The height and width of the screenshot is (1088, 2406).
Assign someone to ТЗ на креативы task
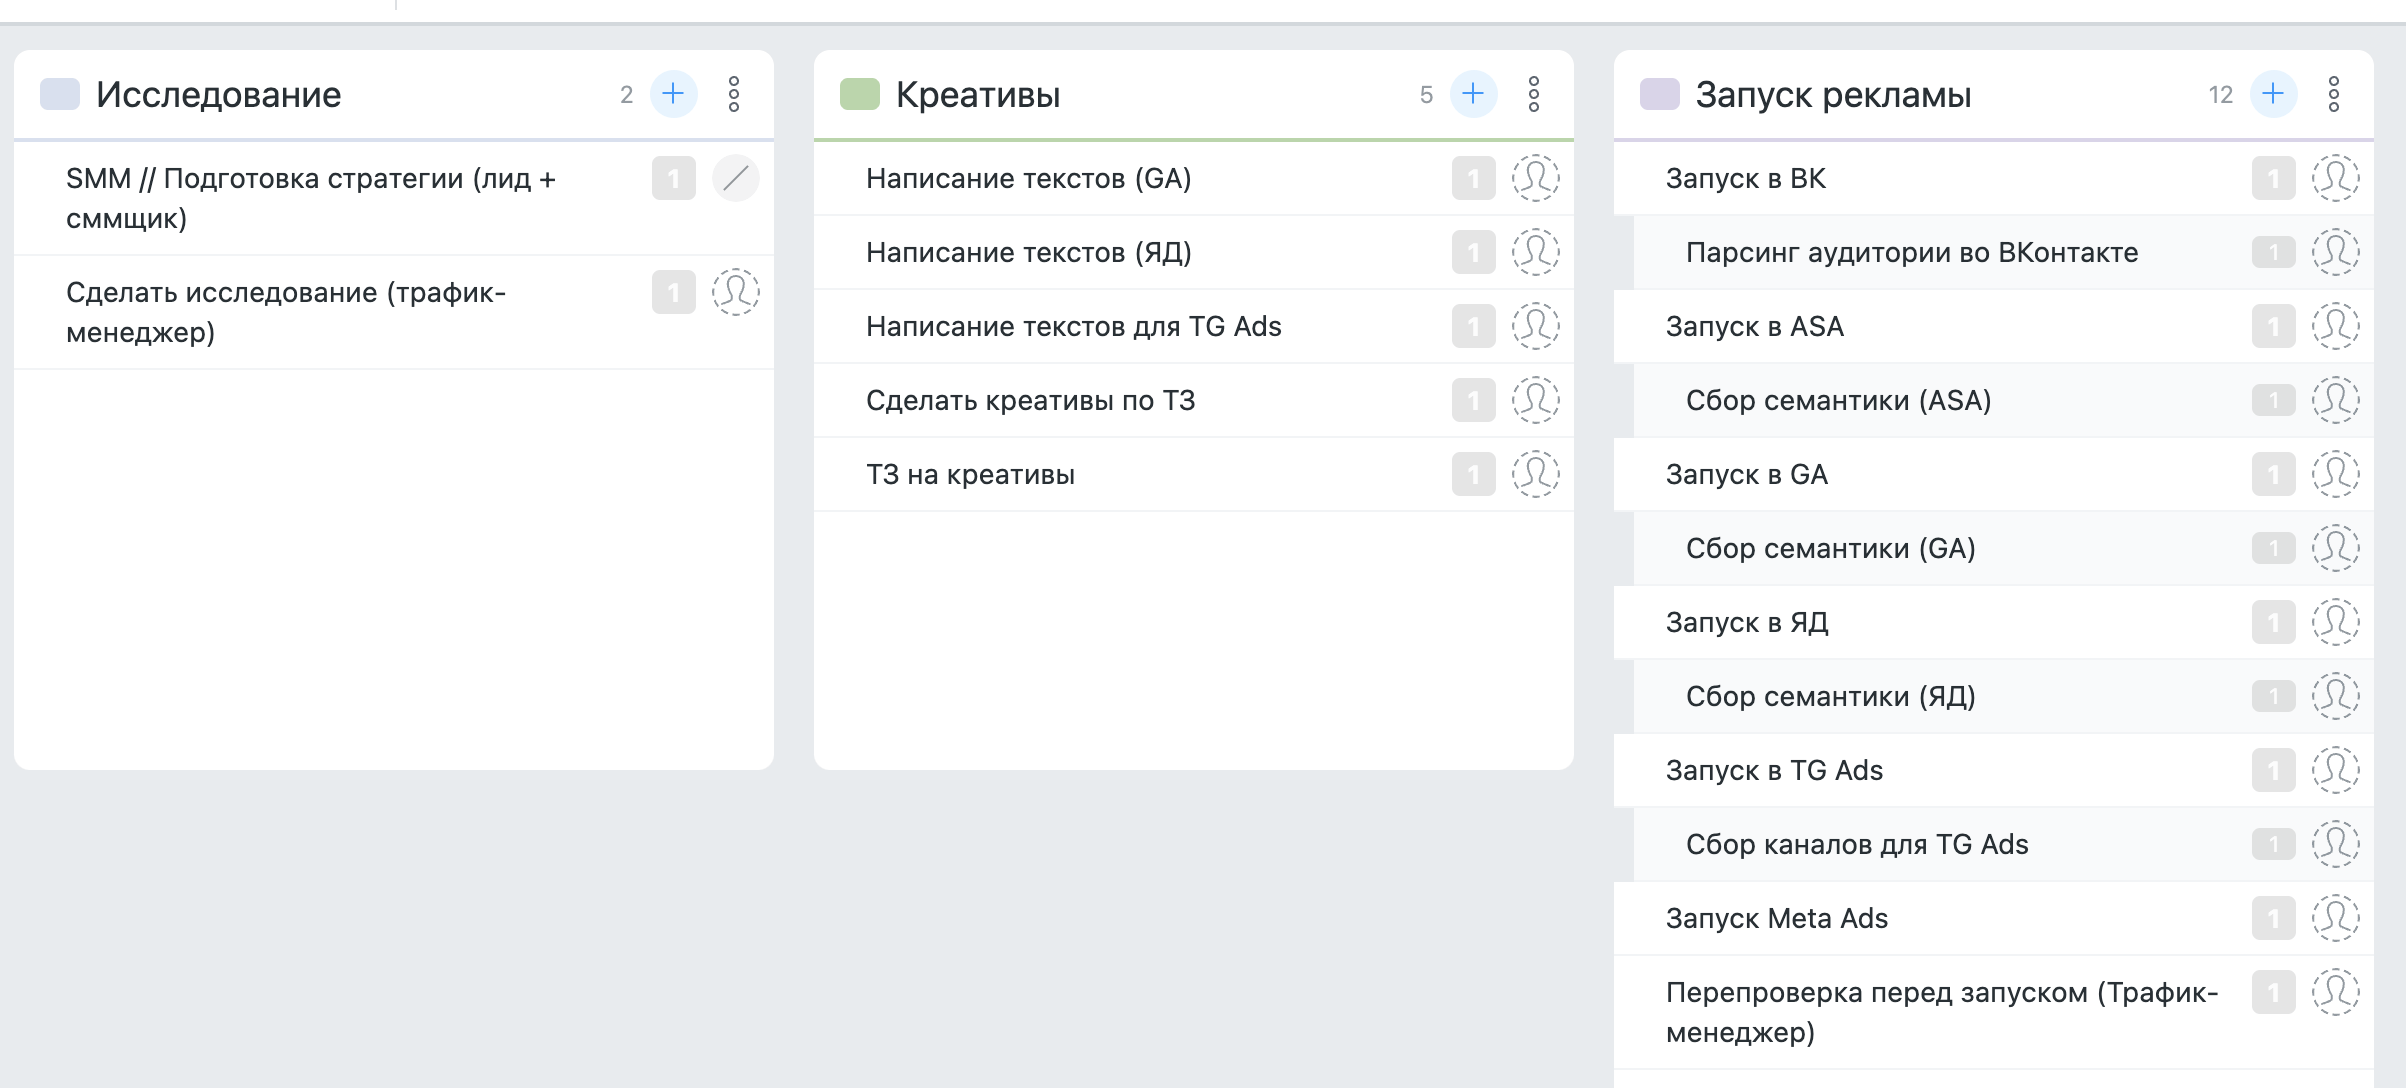pos(1536,474)
